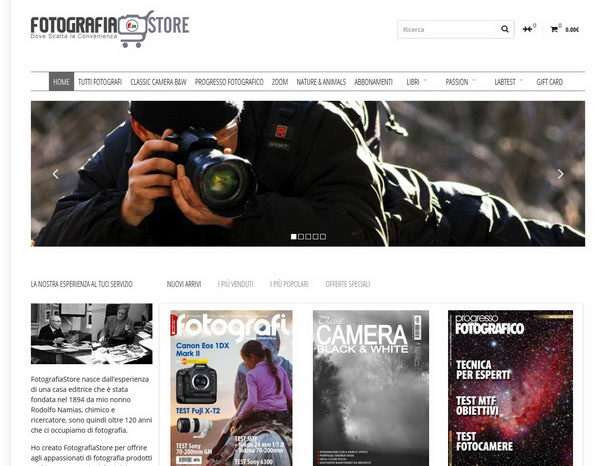Viewport: 600px width, 466px height.
Task: Click the black-and-white office photo
Action: [91, 334]
